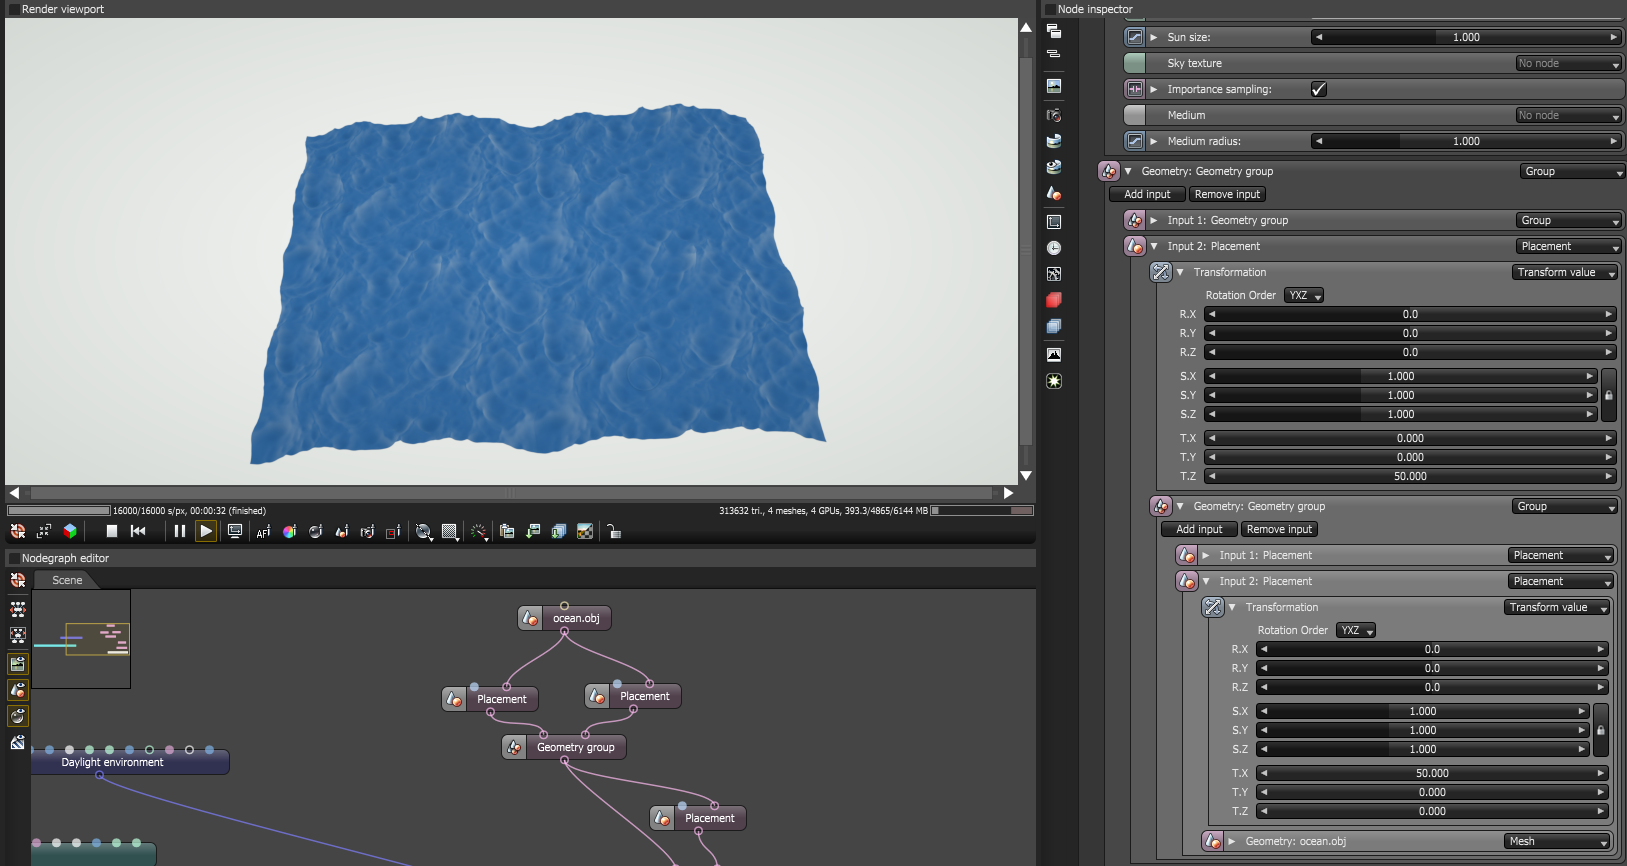Click the stop render square button

(112, 532)
